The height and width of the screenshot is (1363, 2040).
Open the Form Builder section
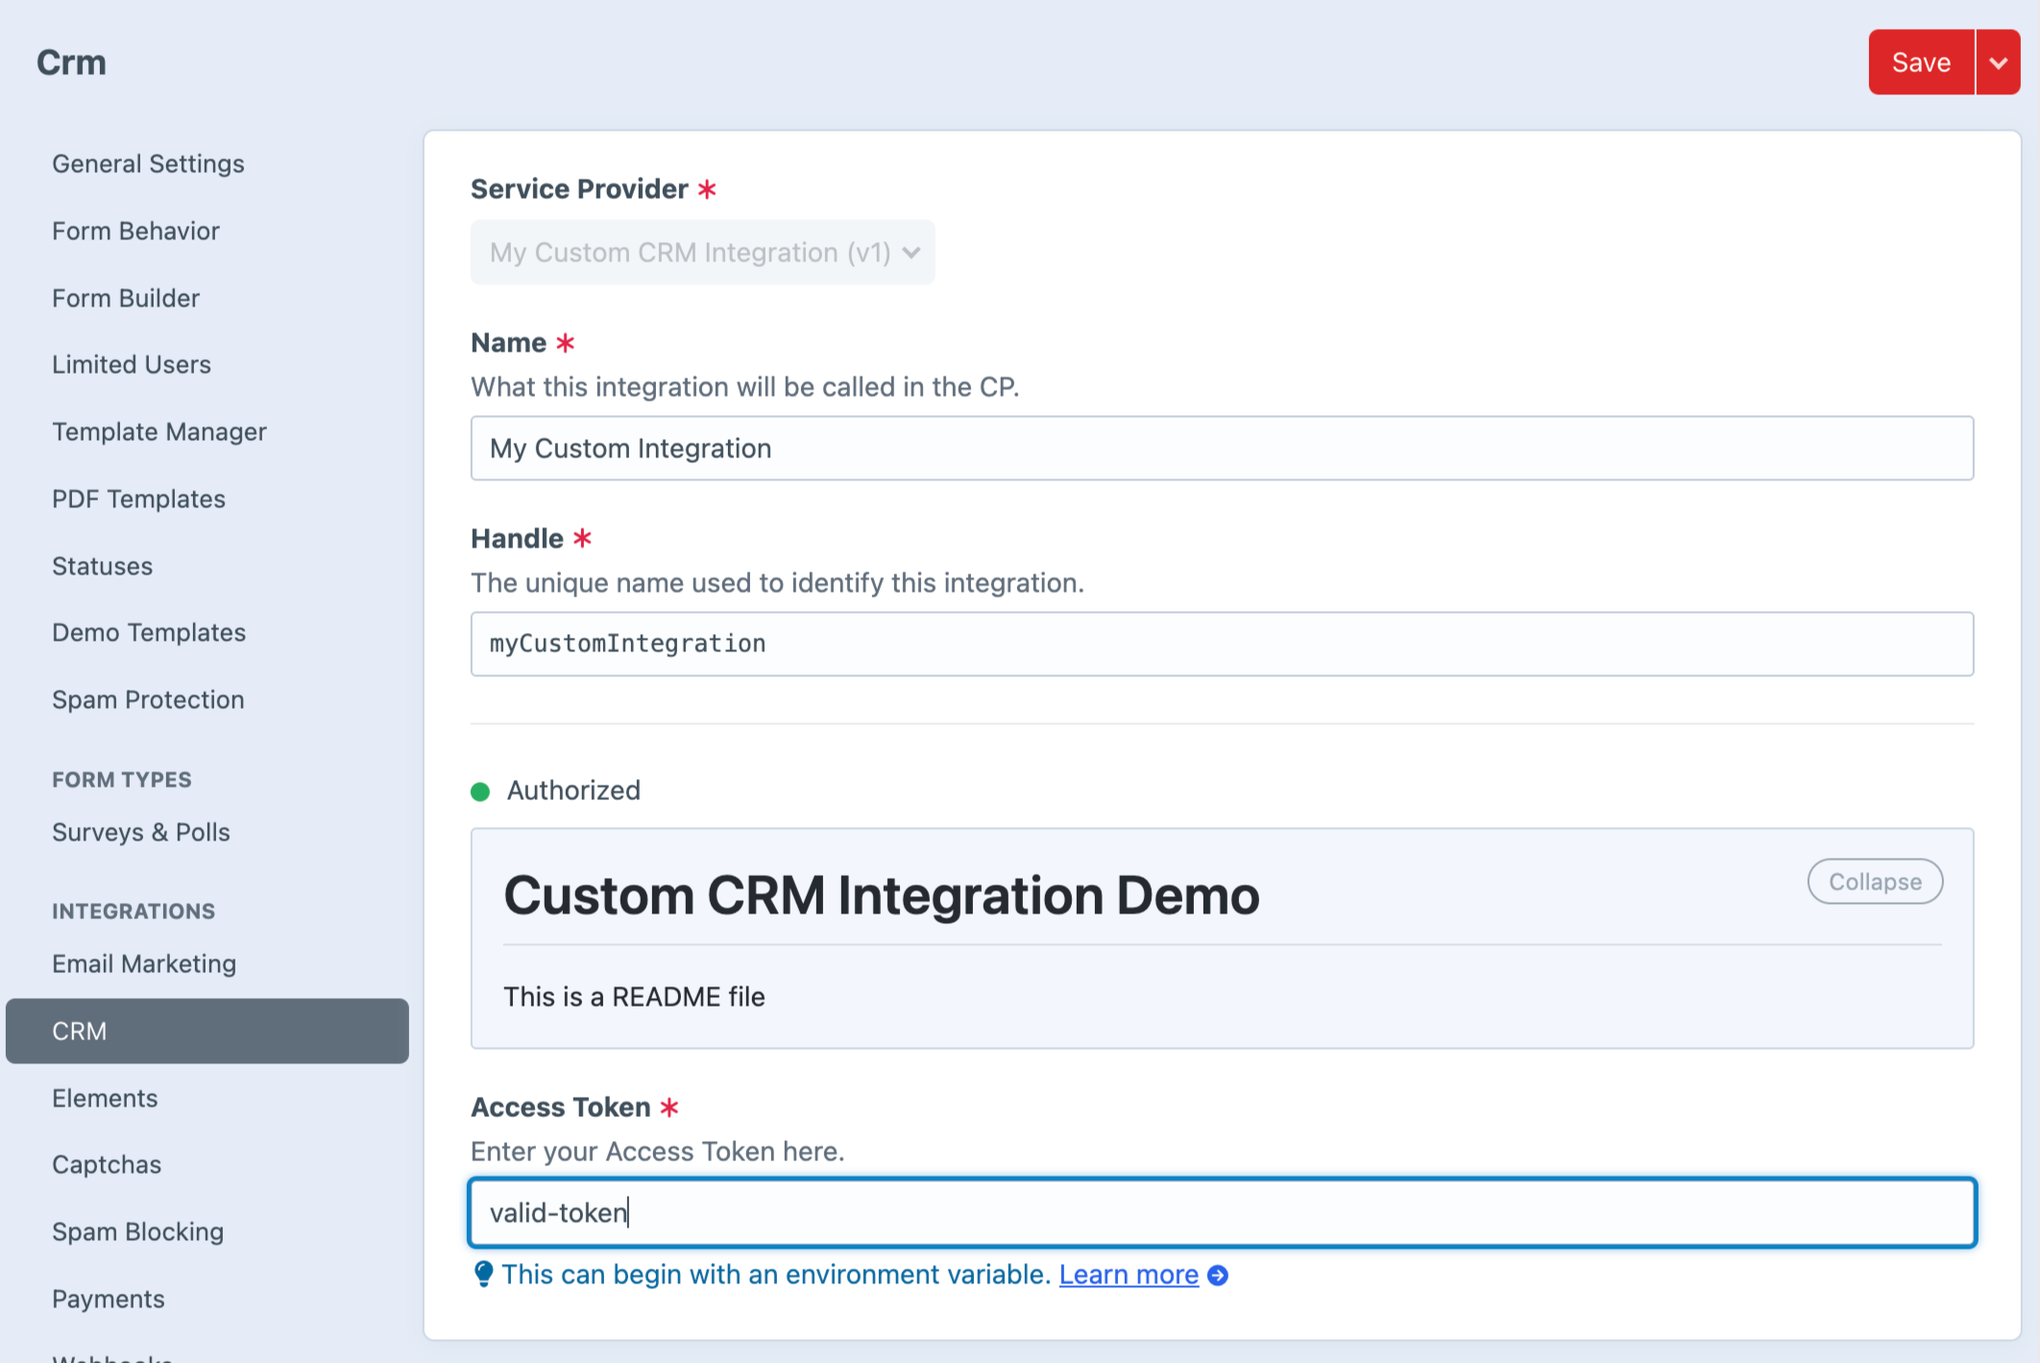coord(125,297)
